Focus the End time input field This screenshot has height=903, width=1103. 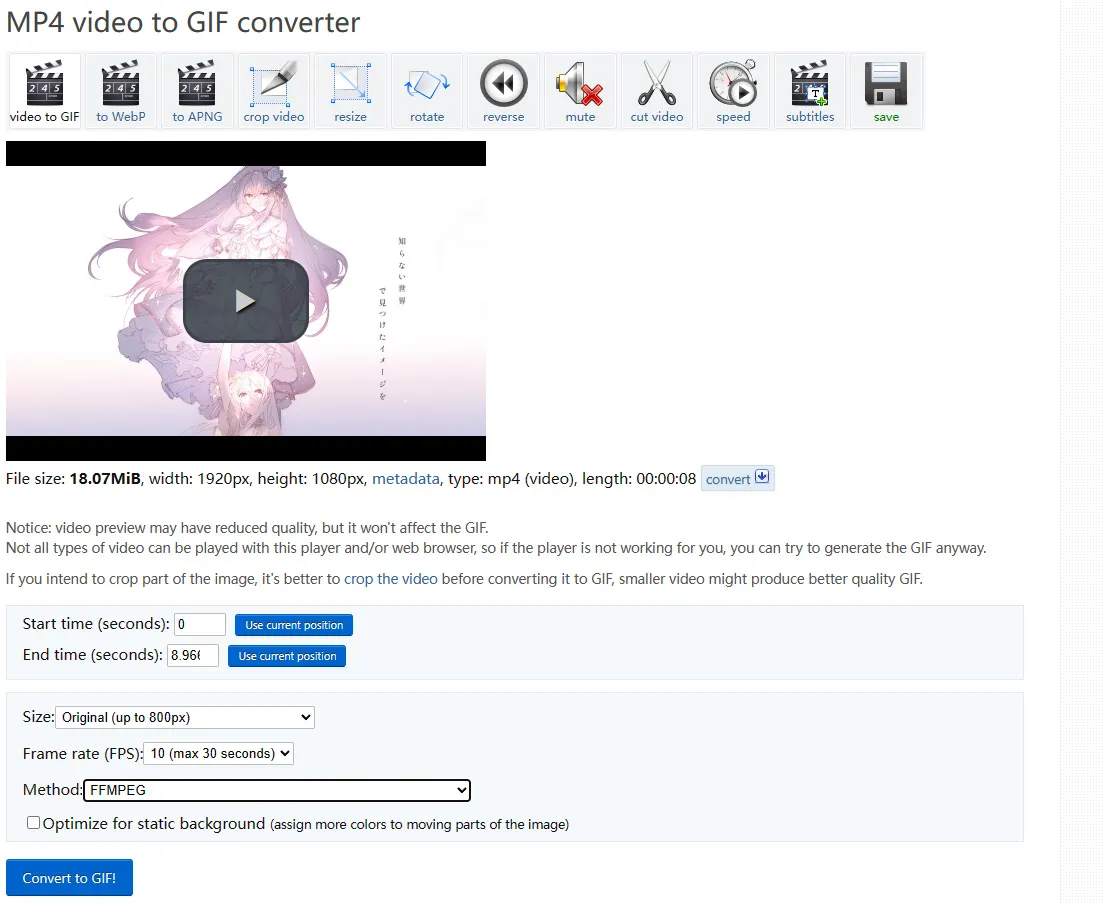point(193,655)
